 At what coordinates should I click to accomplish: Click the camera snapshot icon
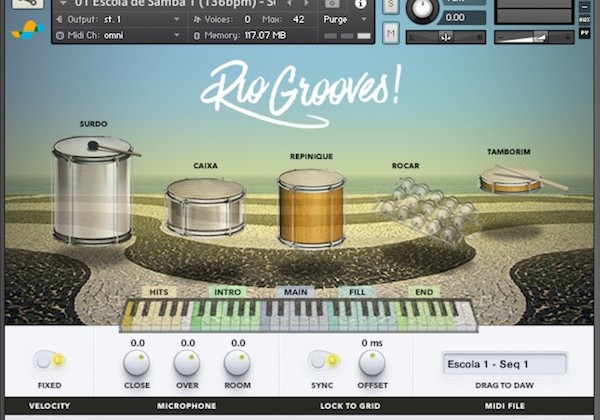coord(332,3)
